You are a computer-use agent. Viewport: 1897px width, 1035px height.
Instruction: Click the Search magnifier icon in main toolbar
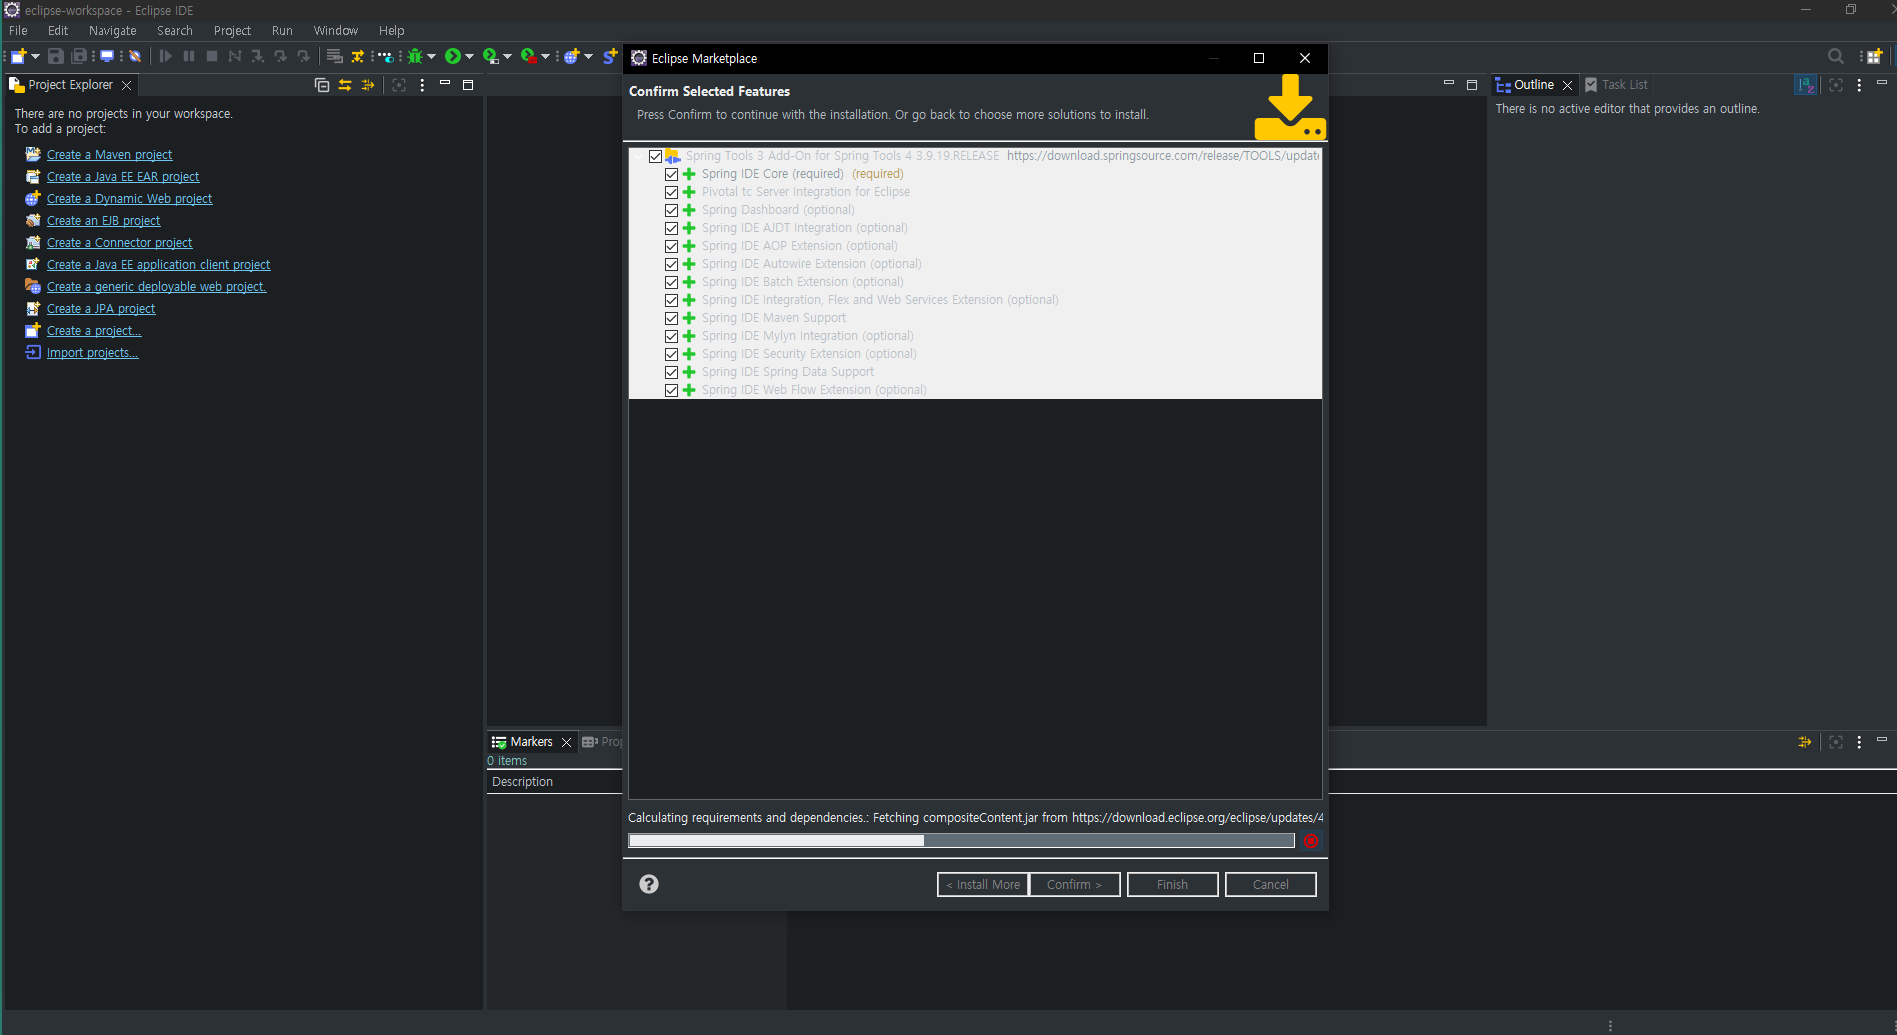1836,57
